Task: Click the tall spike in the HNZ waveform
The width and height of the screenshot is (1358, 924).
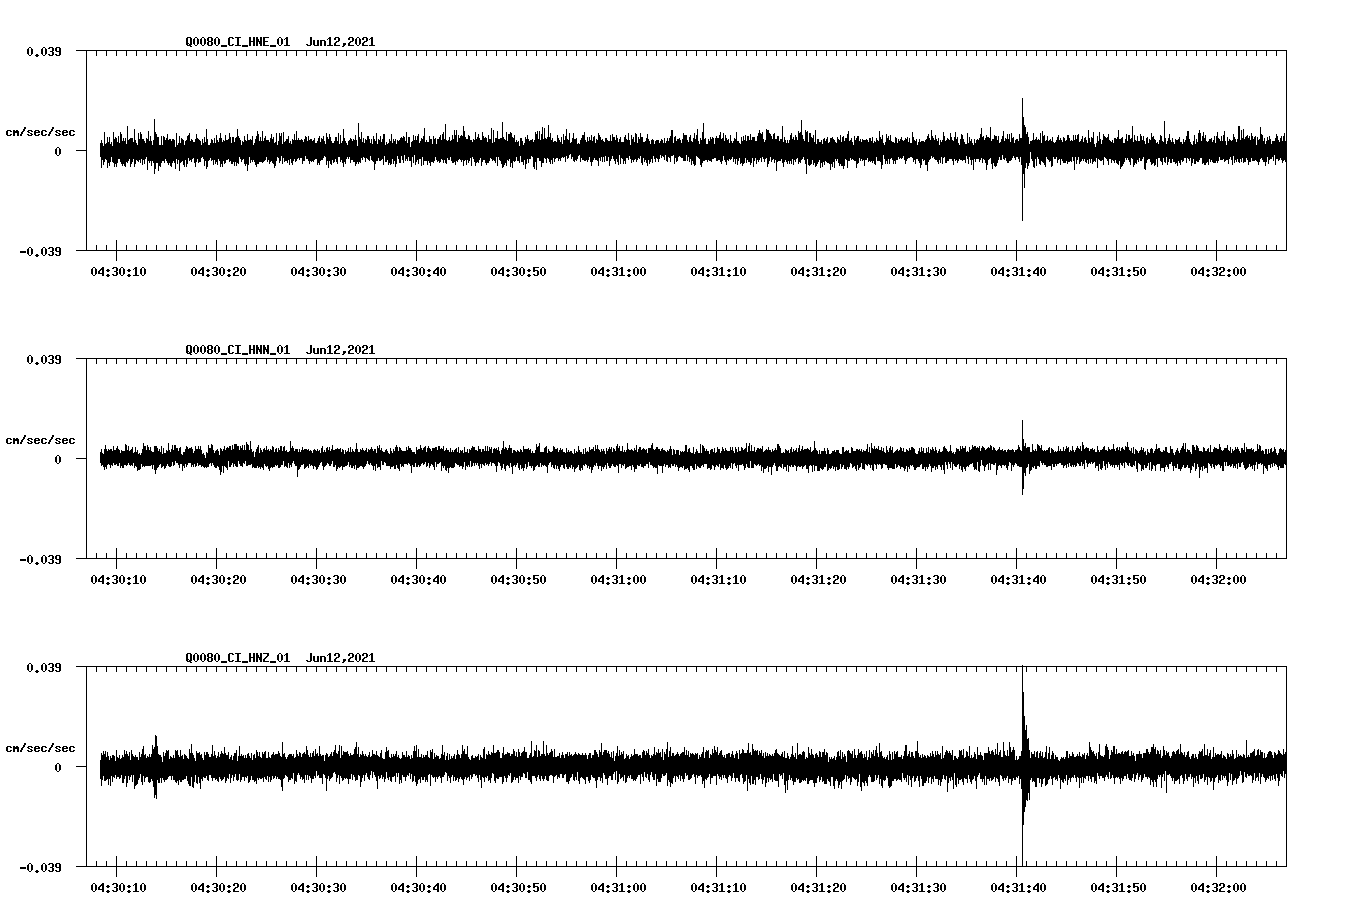Action: 1023,765
